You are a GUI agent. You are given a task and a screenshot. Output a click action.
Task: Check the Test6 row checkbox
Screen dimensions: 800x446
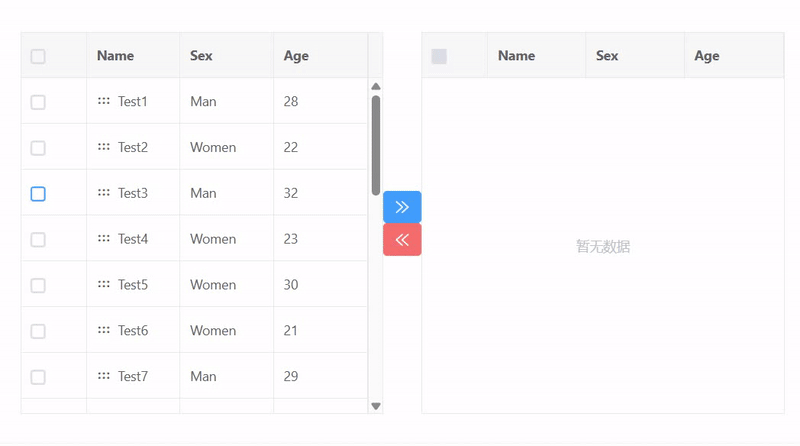(x=38, y=331)
